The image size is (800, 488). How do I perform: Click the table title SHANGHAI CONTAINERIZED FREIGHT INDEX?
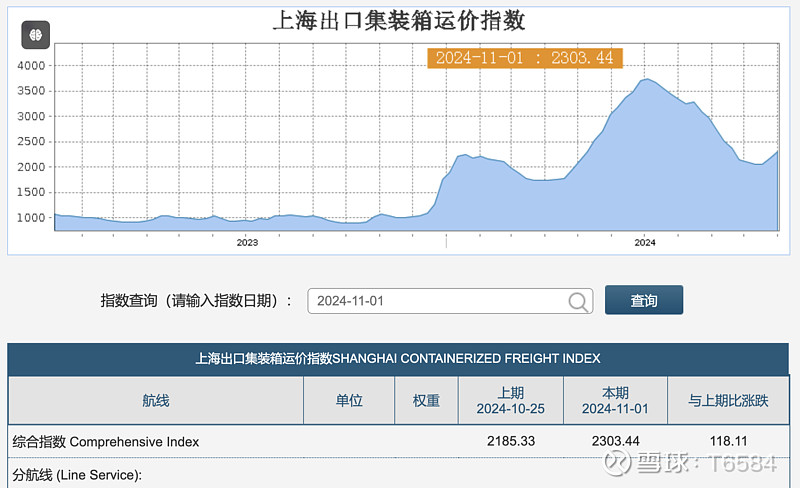point(398,358)
